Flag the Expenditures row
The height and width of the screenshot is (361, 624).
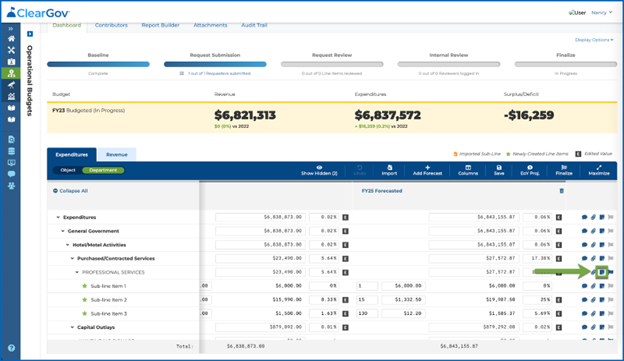click(x=610, y=217)
